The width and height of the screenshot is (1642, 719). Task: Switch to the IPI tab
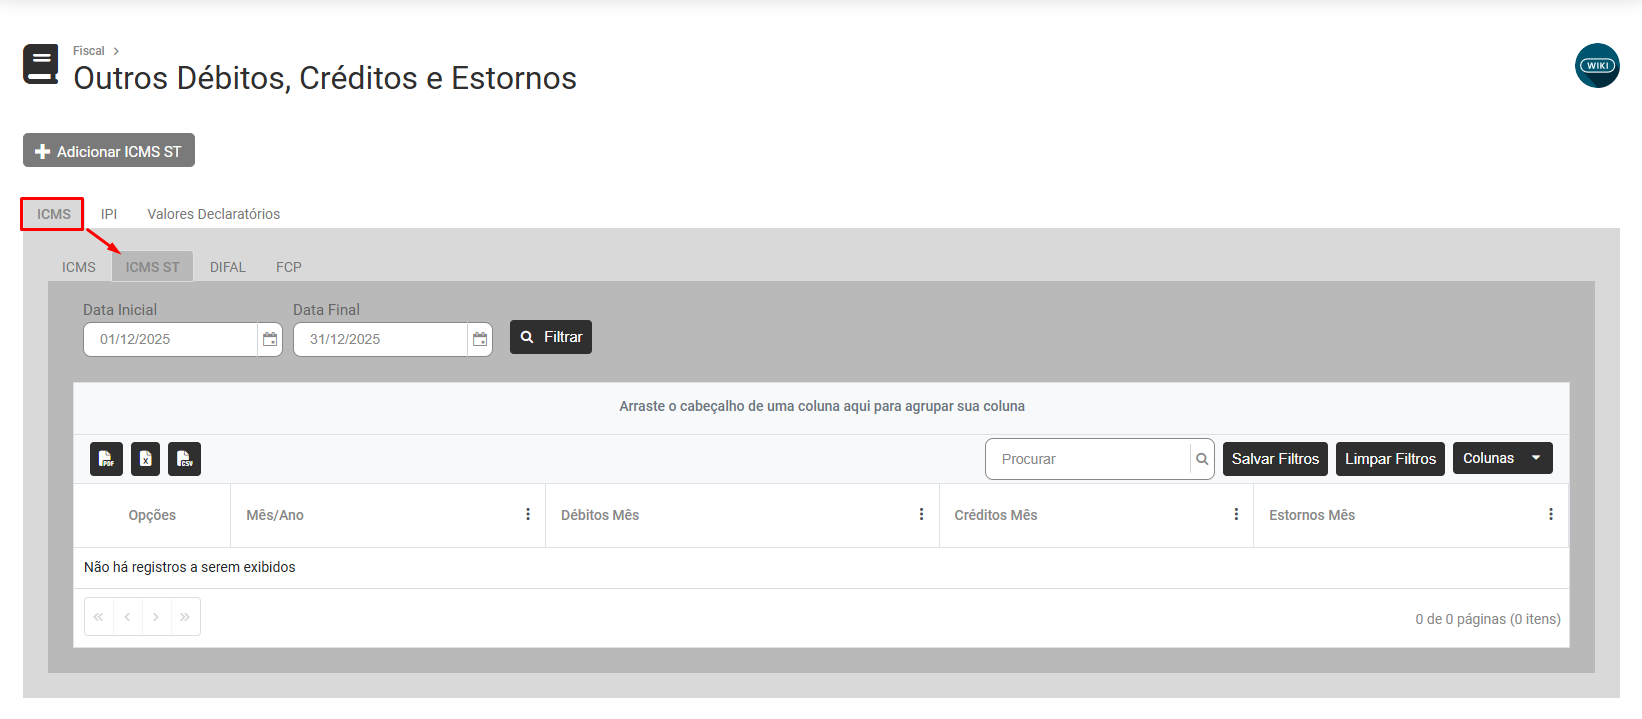point(109,214)
